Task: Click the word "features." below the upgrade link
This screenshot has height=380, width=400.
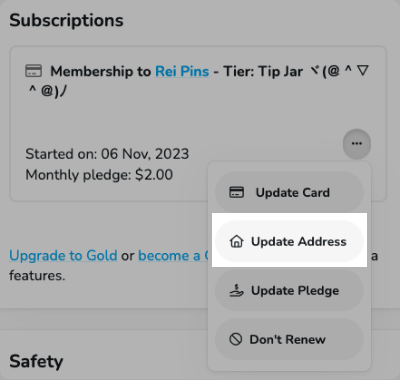Action: tap(37, 276)
